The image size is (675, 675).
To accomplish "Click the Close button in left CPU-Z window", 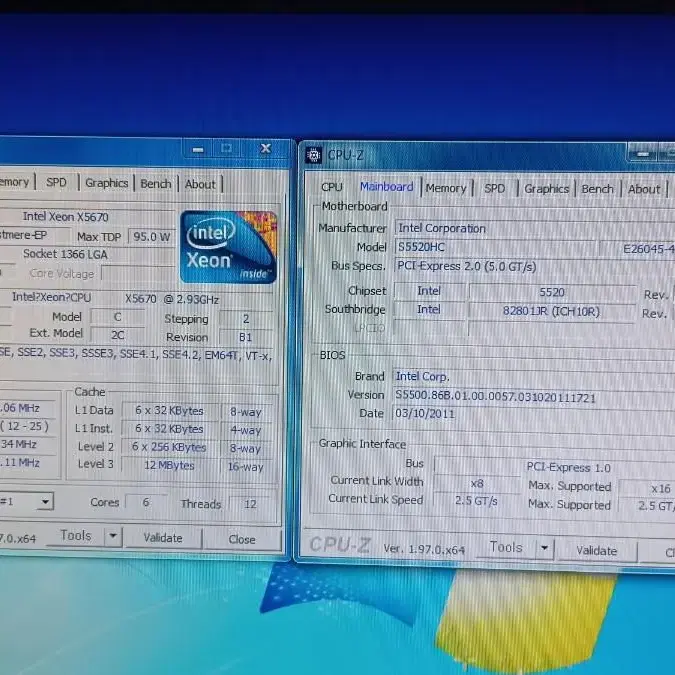I will click(x=242, y=540).
